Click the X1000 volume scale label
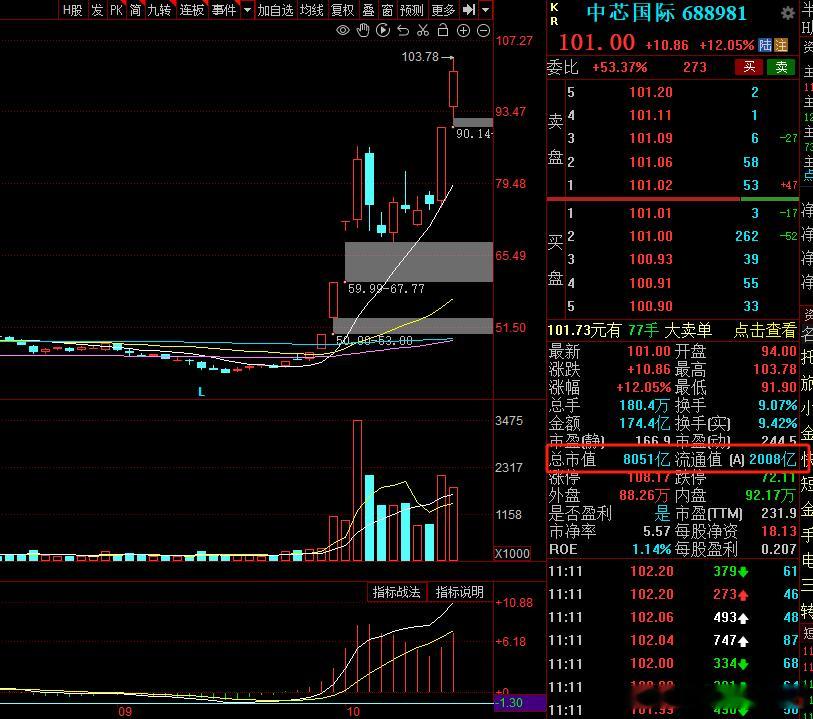 [512, 554]
